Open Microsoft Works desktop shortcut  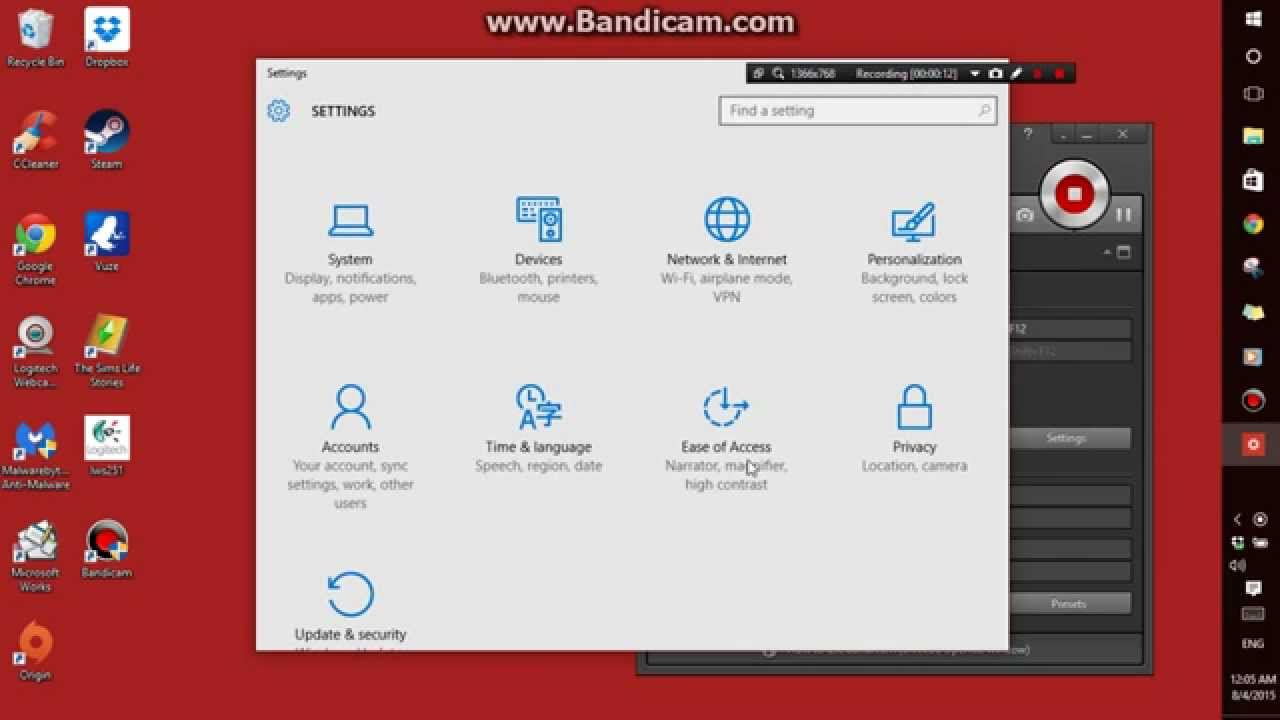pyautogui.click(x=35, y=556)
